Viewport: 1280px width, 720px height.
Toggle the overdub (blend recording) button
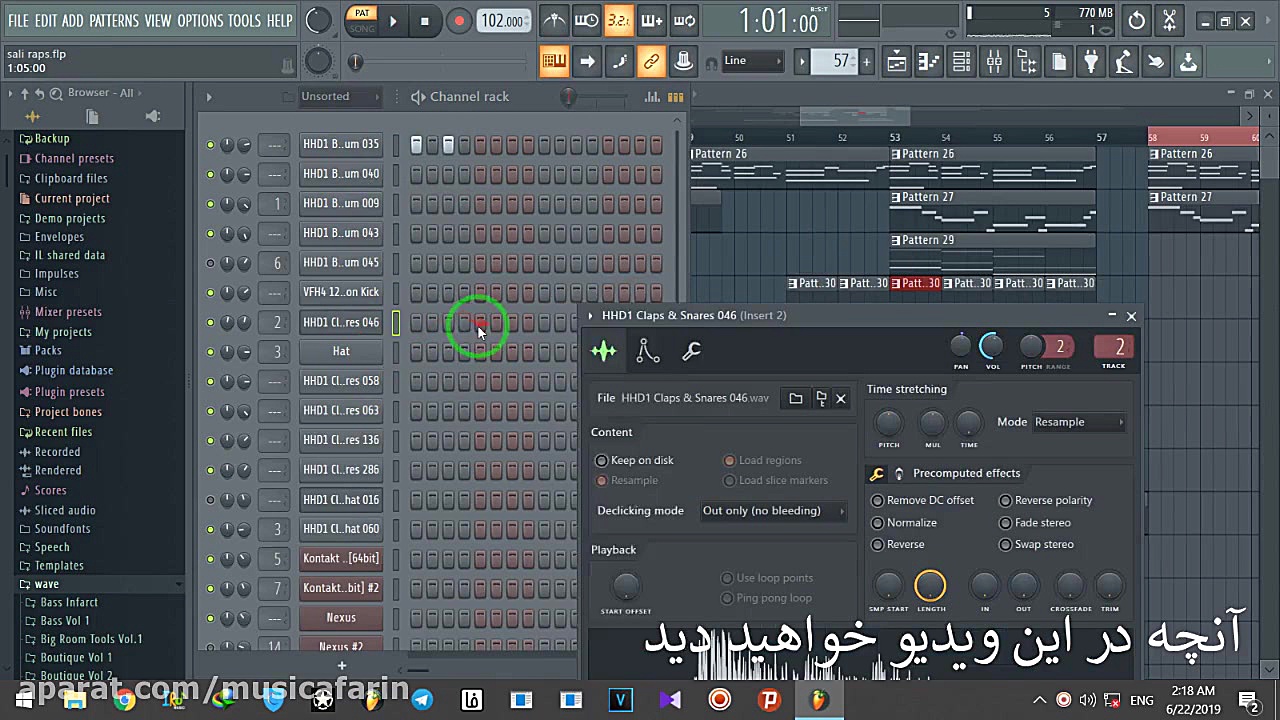pos(652,20)
